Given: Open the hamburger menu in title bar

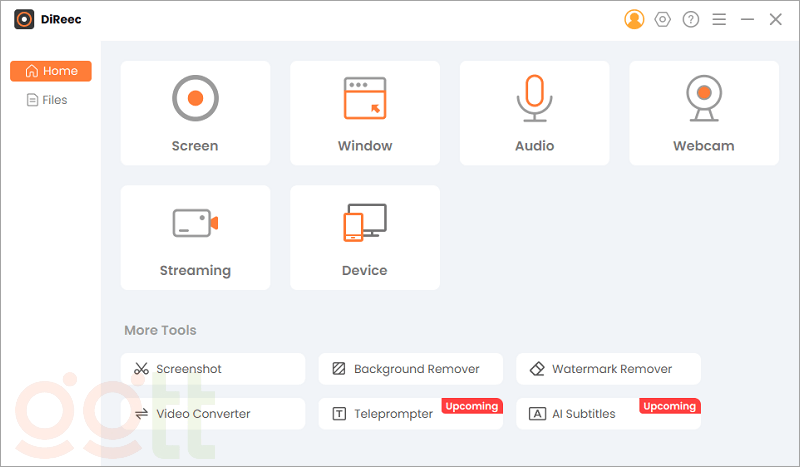Looking at the screenshot, I should click(x=720, y=19).
